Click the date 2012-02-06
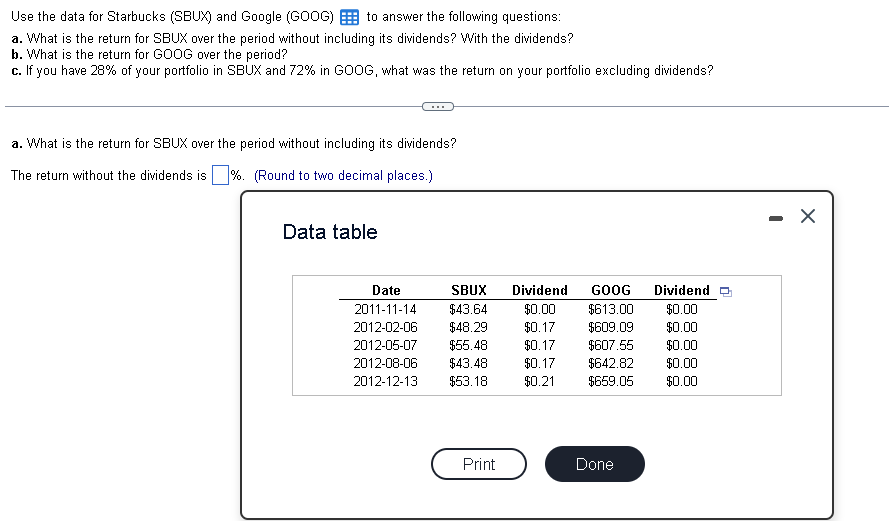The width and height of the screenshot is (889, 521). click(x=386, y=328)
